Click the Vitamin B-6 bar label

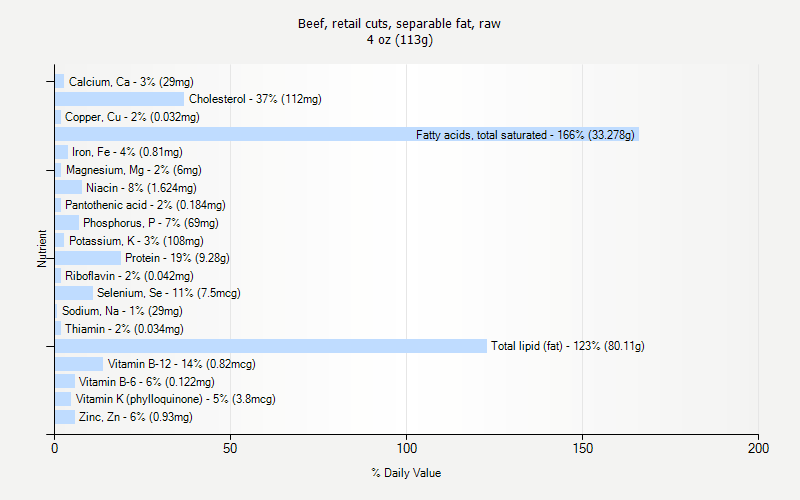point(146,381)
